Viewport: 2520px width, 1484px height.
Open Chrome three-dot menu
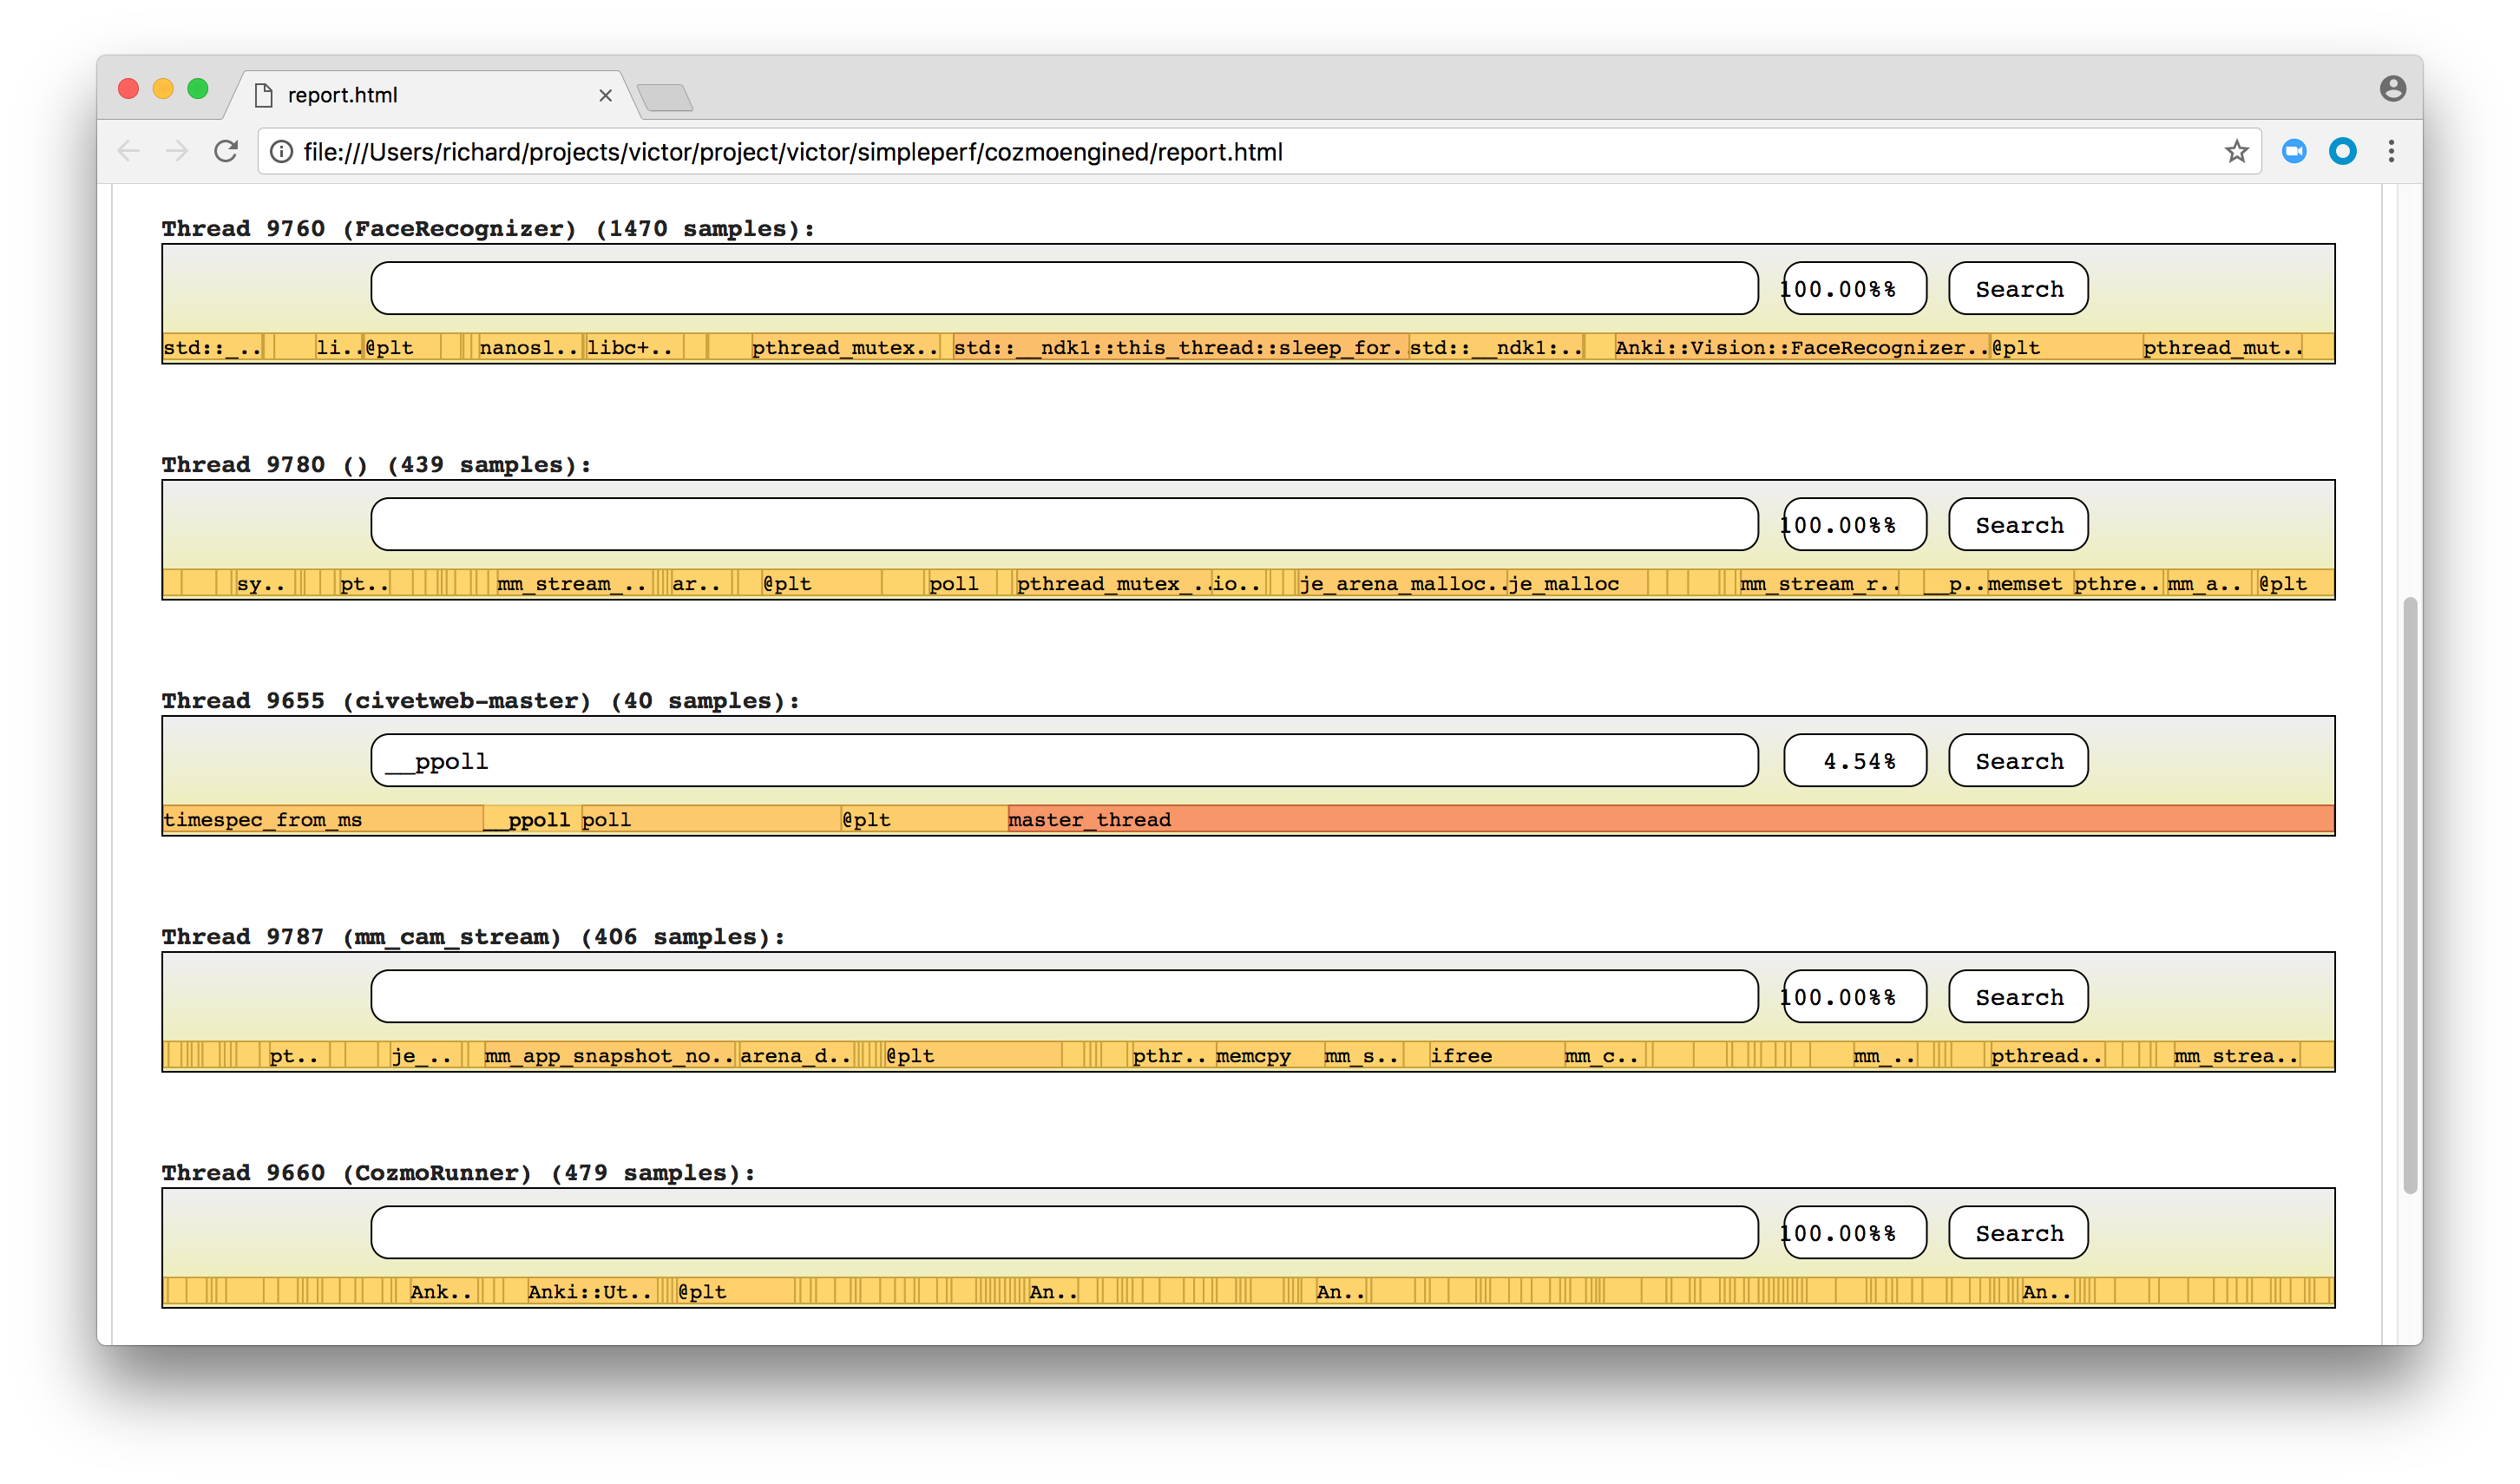point(2391,151)
